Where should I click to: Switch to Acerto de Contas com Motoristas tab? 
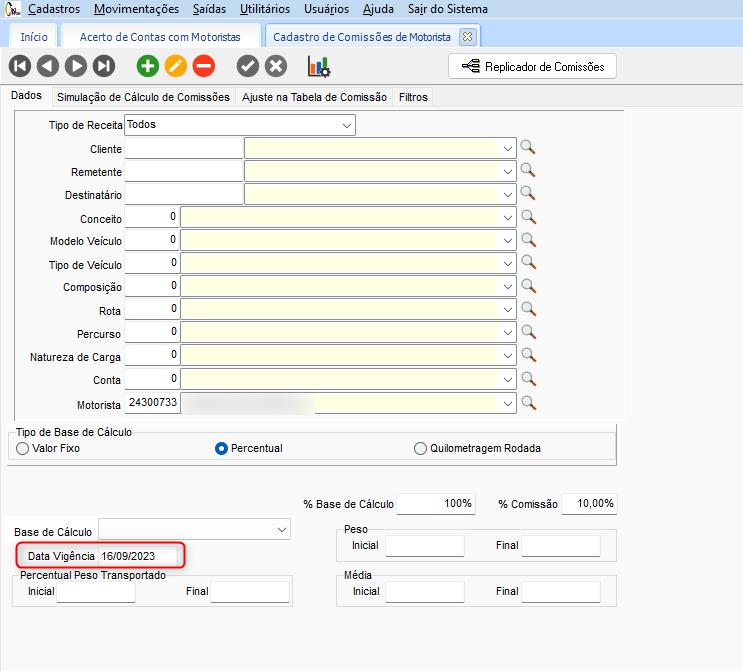[160, 37]
